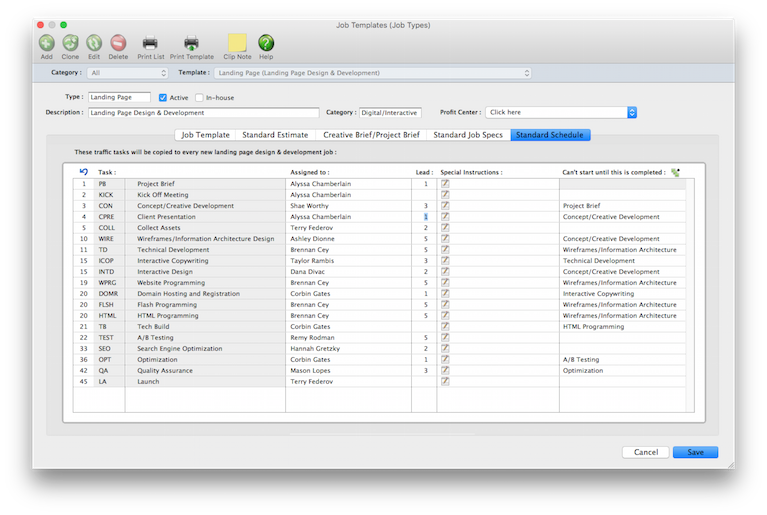The width and height of the screenshot is (767, 515).
Task: Open special instructions note for Project Brief
Action: click(x=445, y=184)
